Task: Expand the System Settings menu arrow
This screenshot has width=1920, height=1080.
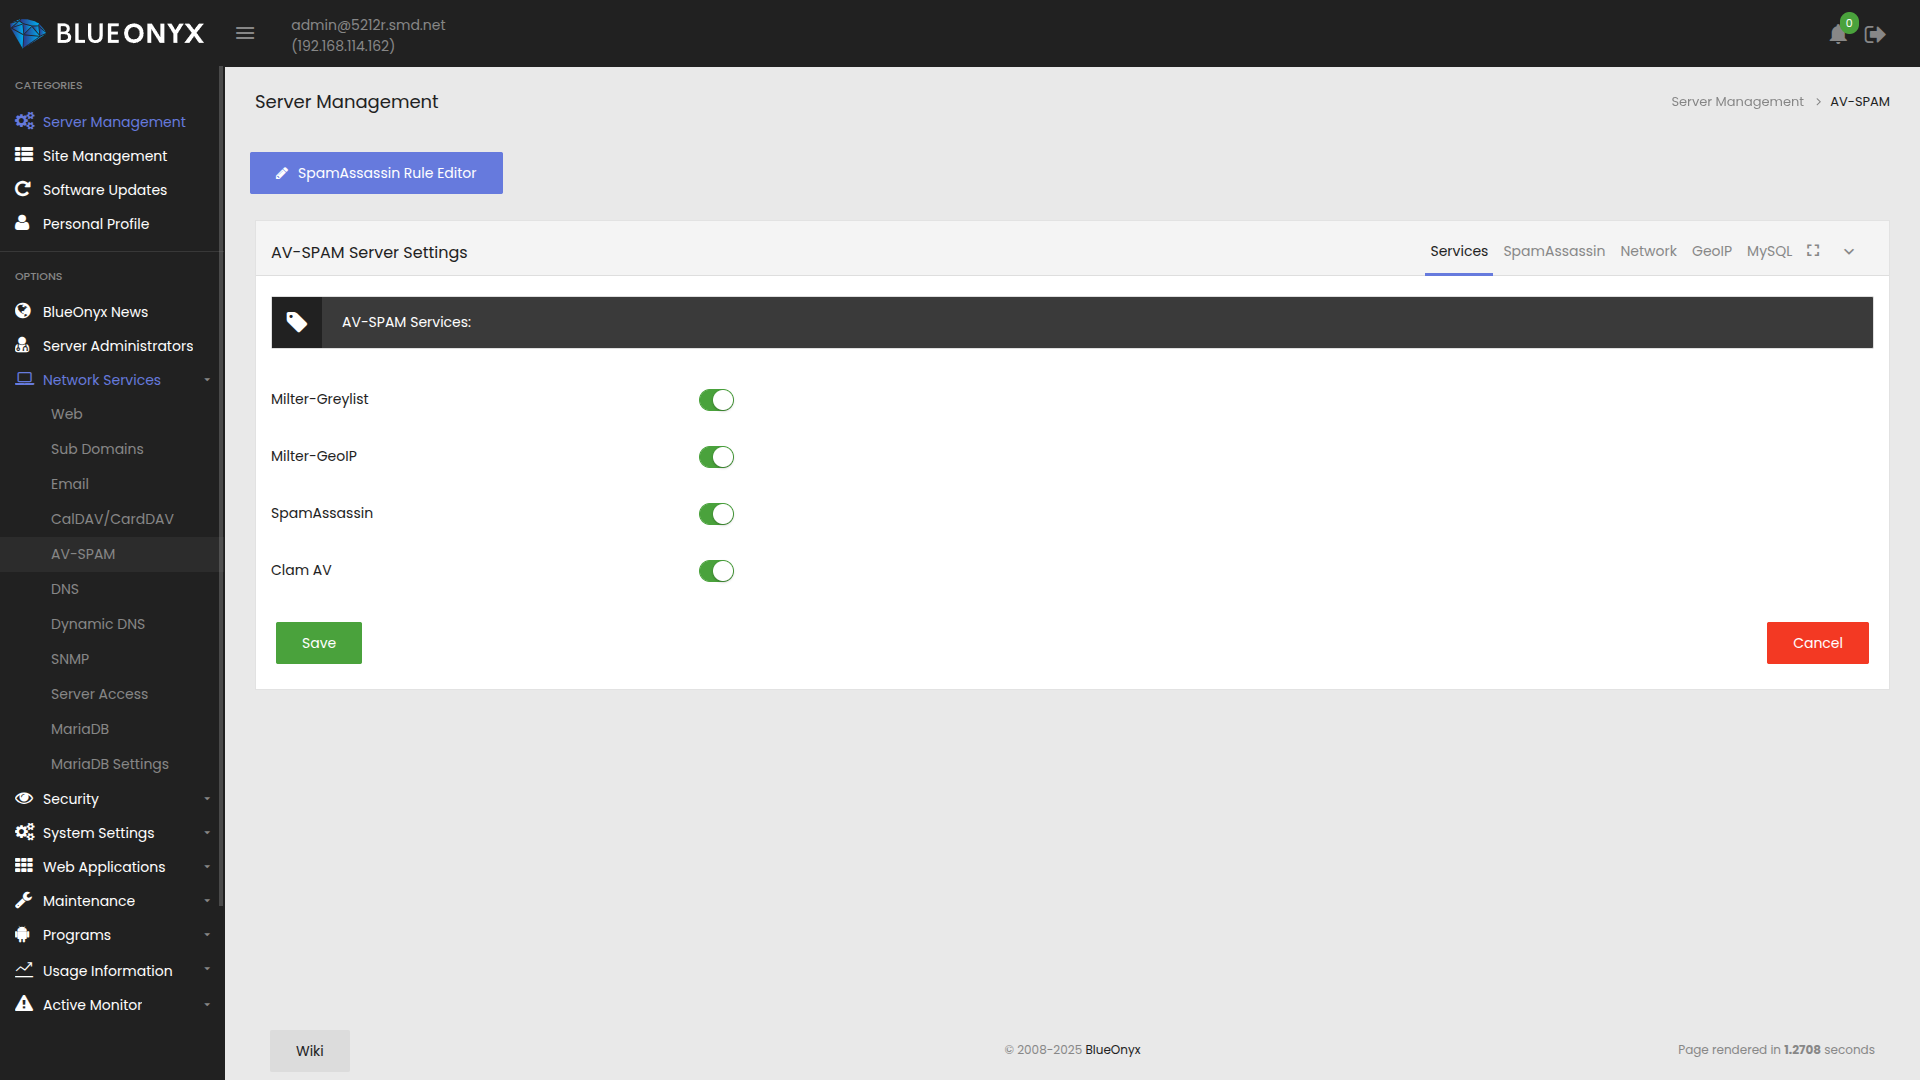Action: click(x=207, y=833)
